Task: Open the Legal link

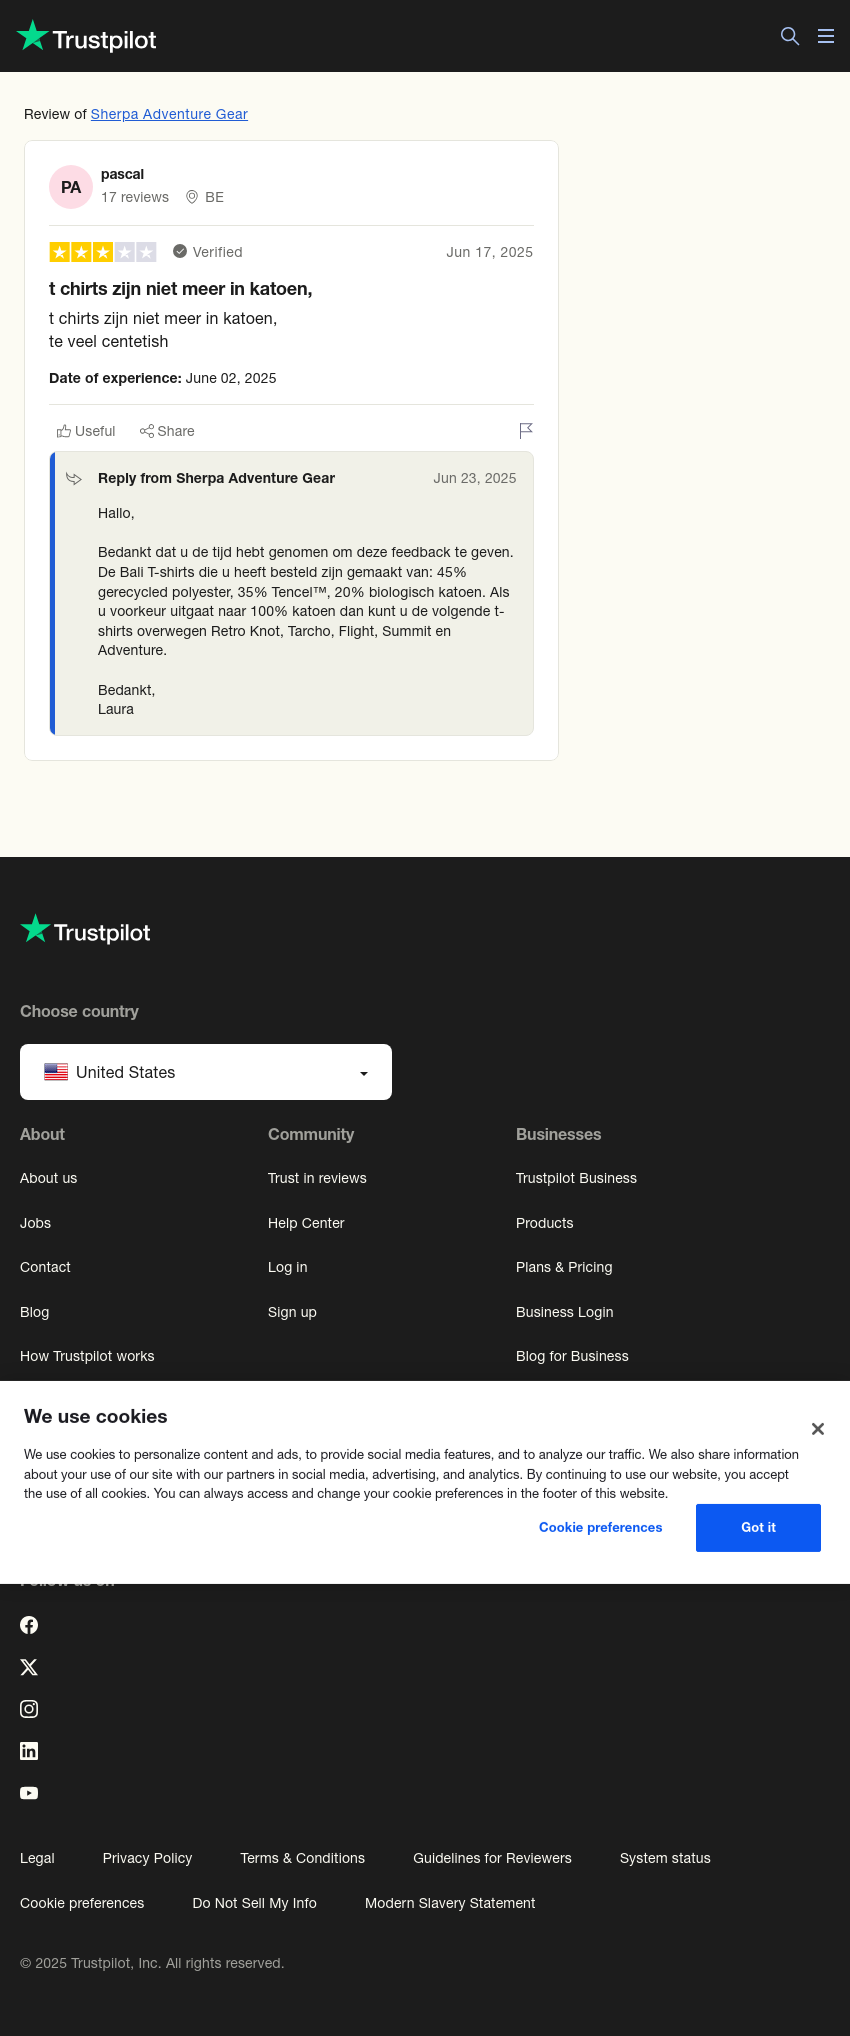Action: (x=37, y=1858)
